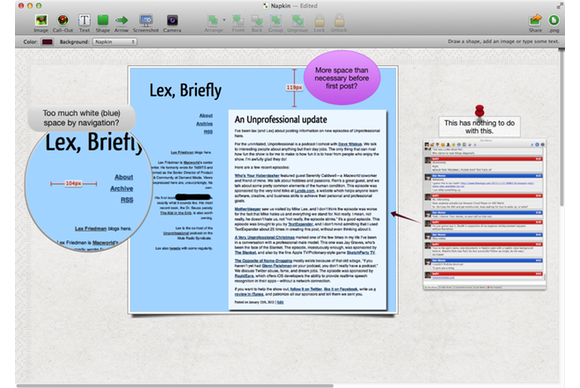Viewport: 580px width, 388px height.
Task: Click the vertical scrollbar on the right
Action: coord(562,128)
